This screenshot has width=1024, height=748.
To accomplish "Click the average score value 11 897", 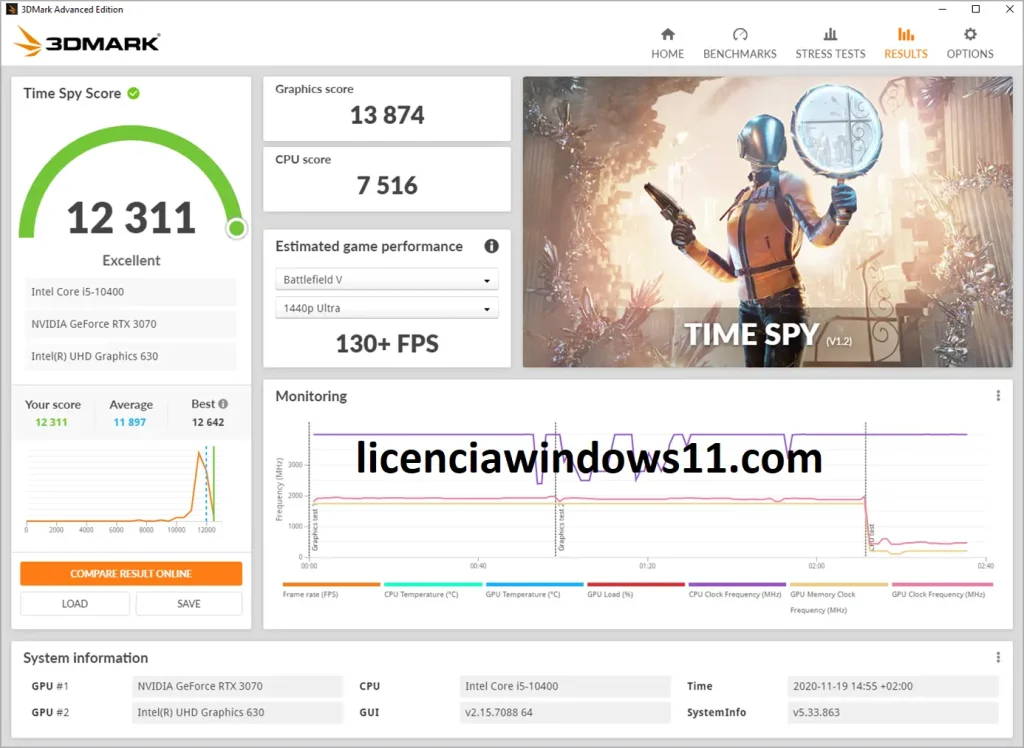I will pyautogui.click(x=130, y=422).
